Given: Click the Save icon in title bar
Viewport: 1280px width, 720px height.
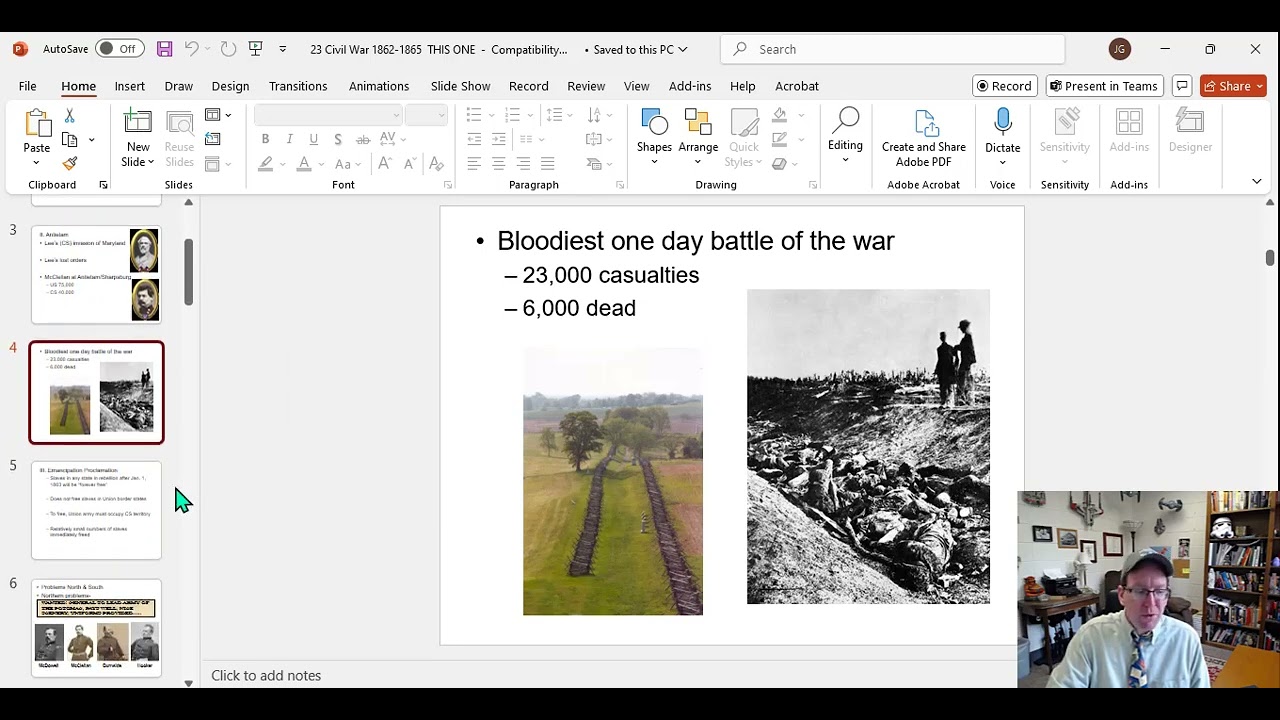Looking at the screenshot, I should (x=164, y=49).
